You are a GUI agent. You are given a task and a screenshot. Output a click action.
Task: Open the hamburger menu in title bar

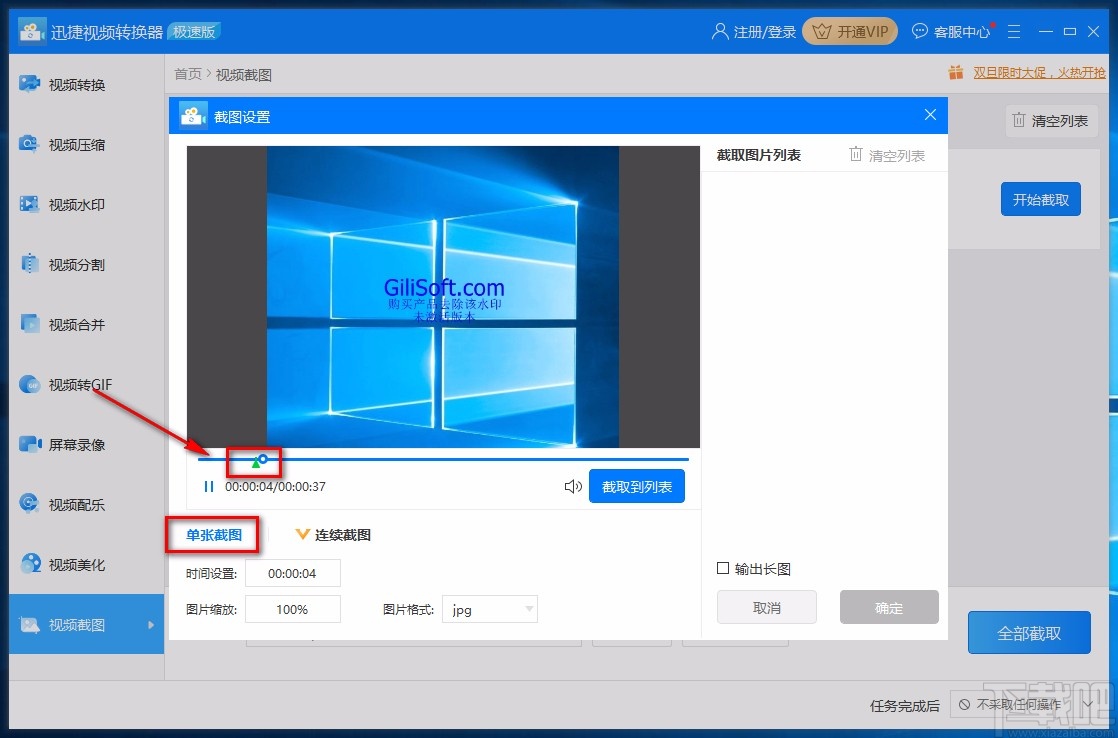(x=1013, y=31)
